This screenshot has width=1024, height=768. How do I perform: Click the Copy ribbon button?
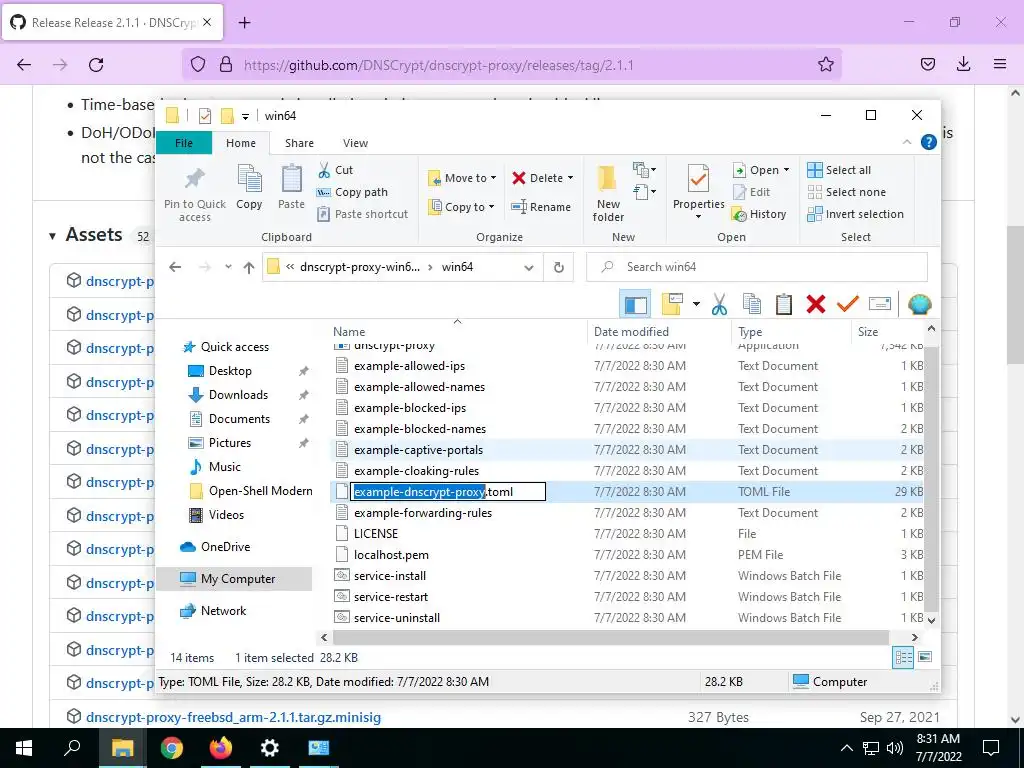pyautogui.click(x=249, y=187)
